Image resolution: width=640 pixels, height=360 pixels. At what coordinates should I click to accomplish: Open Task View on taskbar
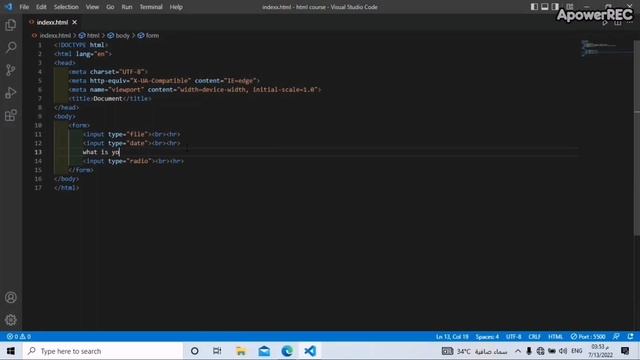[x=217, y=351]
